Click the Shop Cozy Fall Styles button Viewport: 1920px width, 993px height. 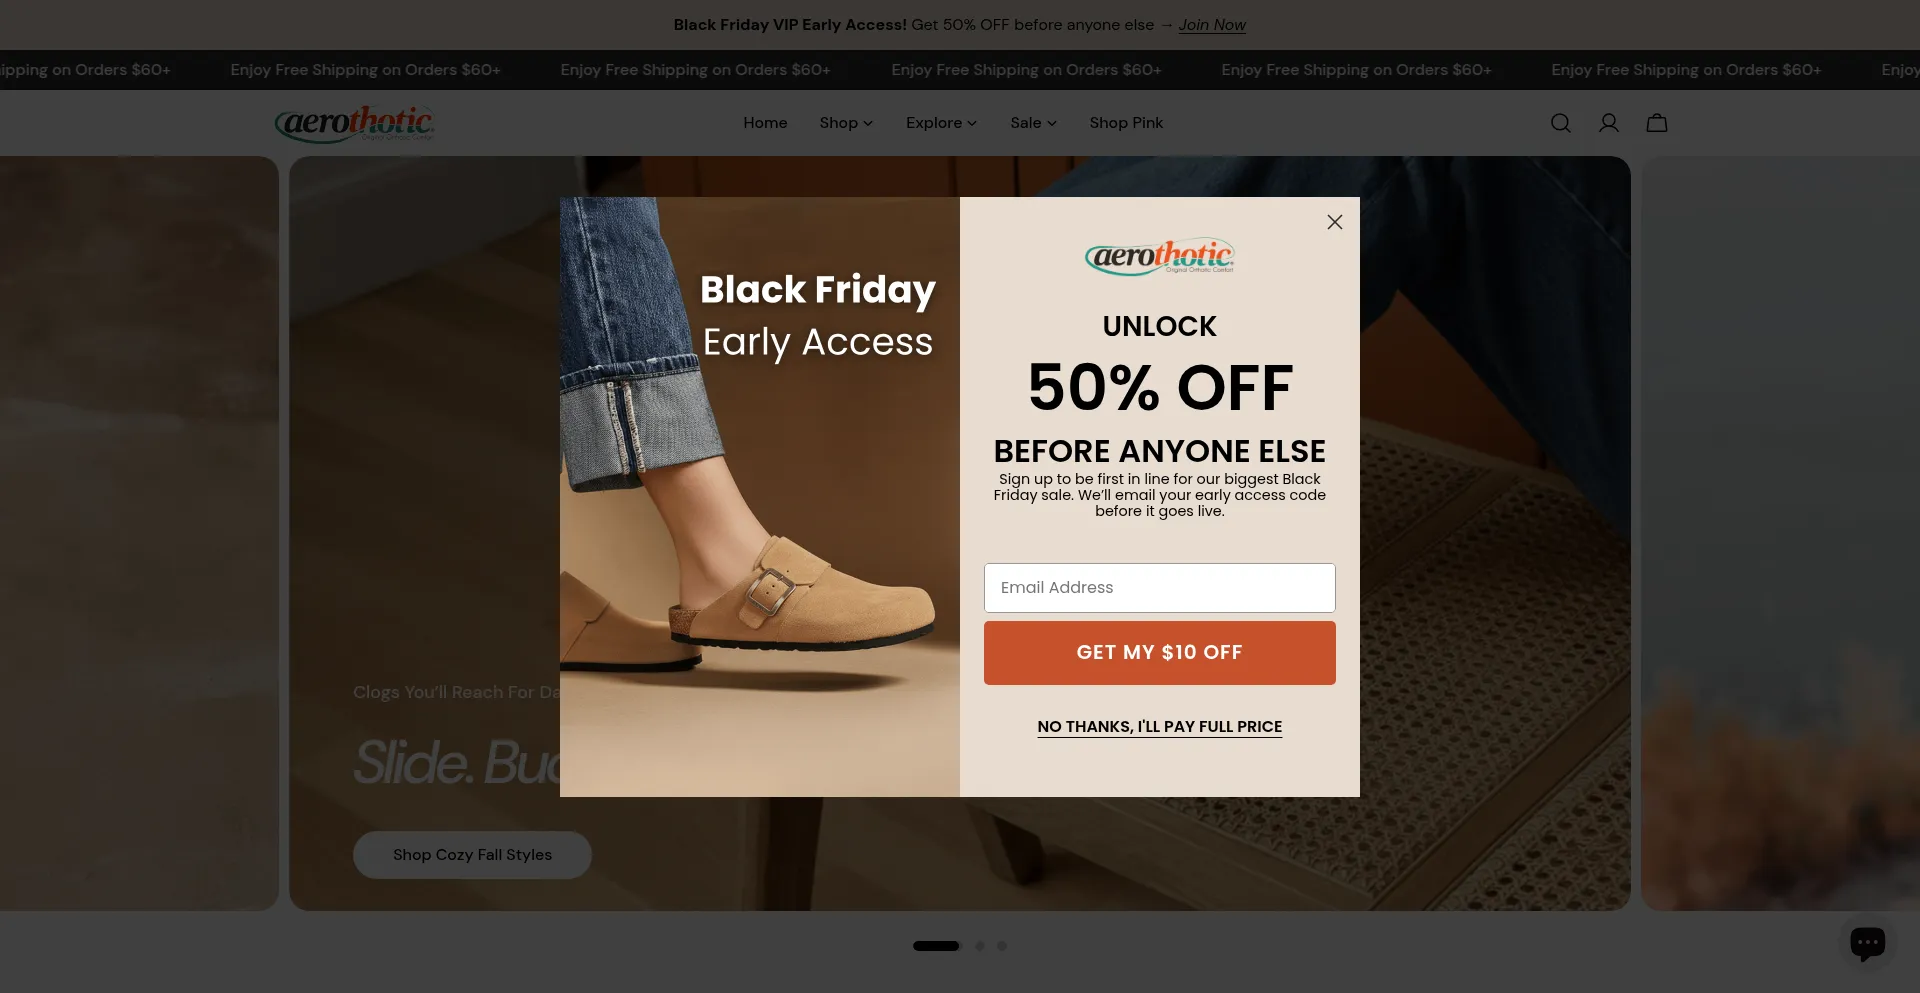(472, 855)
